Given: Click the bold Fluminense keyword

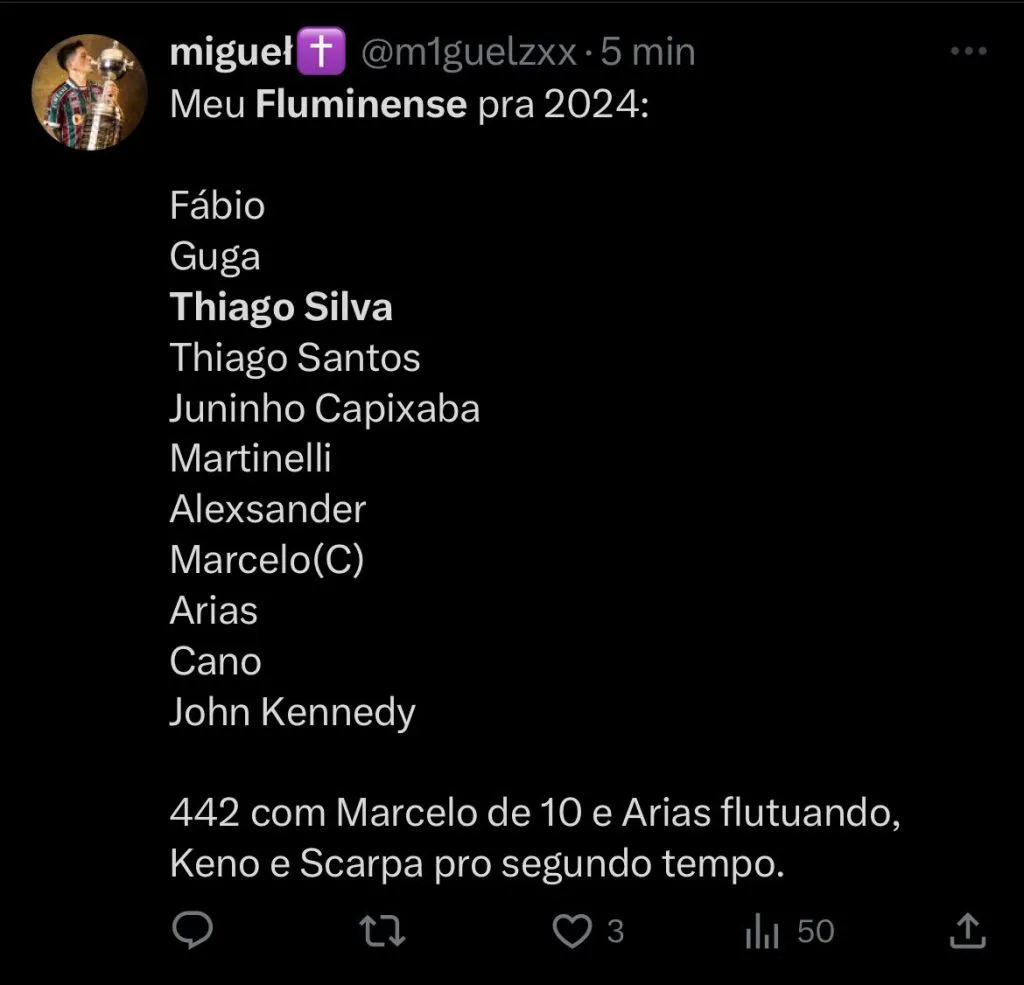Looking at the screenshot, I should [361, 104].
